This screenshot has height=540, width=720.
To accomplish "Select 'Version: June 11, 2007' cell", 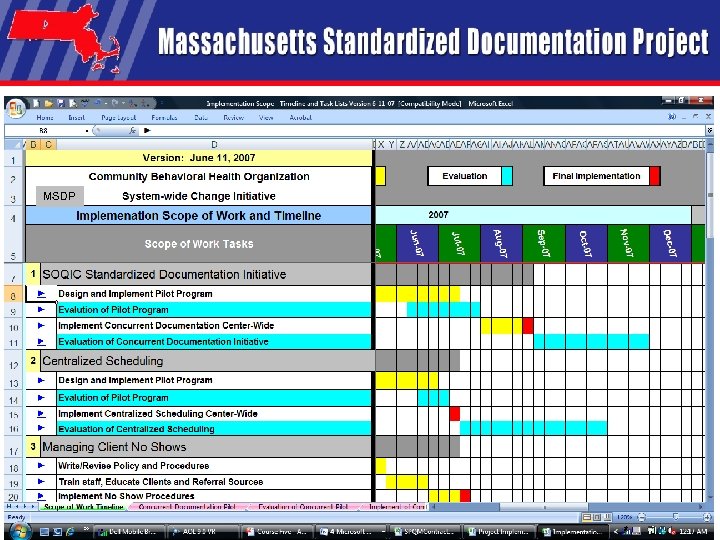I will coord(198,158).
